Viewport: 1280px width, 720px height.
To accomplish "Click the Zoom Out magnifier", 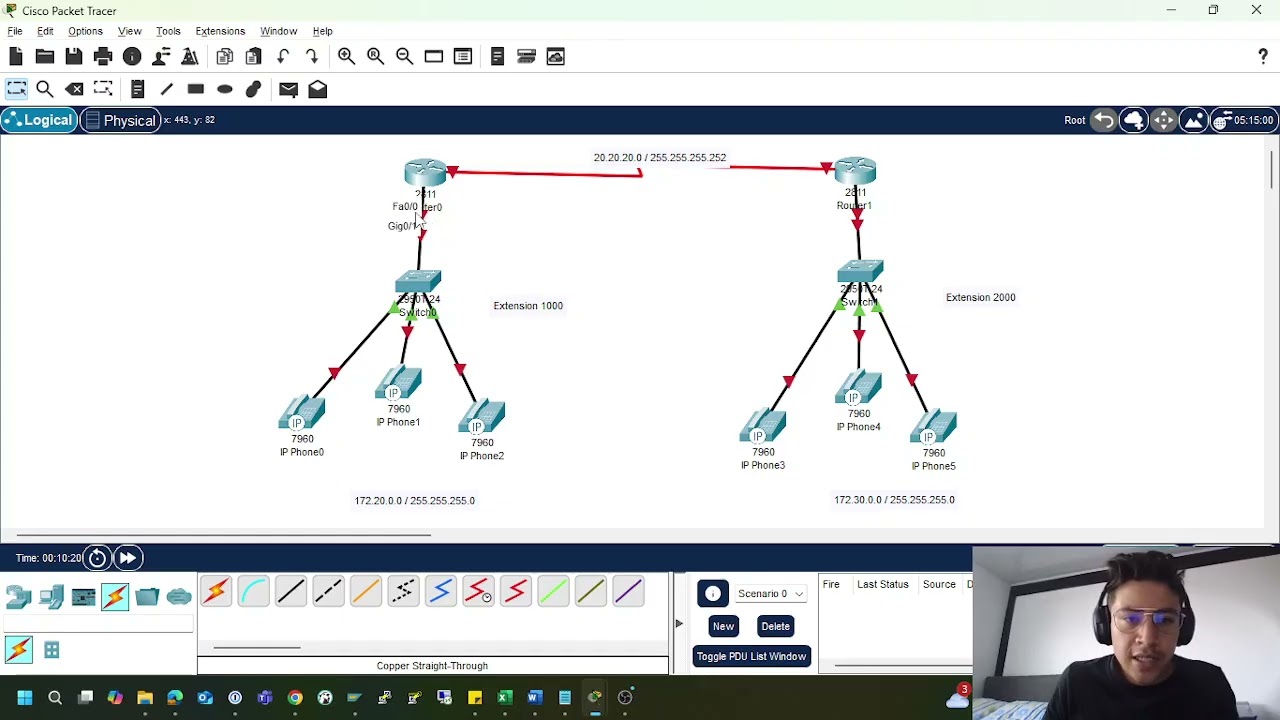I will pyautogui.click(x=404, y=57).
